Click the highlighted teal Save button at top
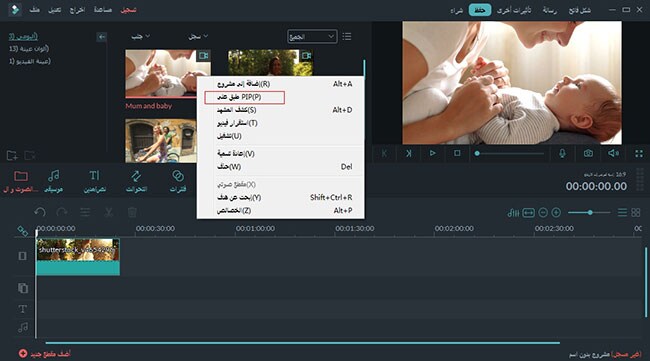Screen dimensions: 650x361 point(480,10)
